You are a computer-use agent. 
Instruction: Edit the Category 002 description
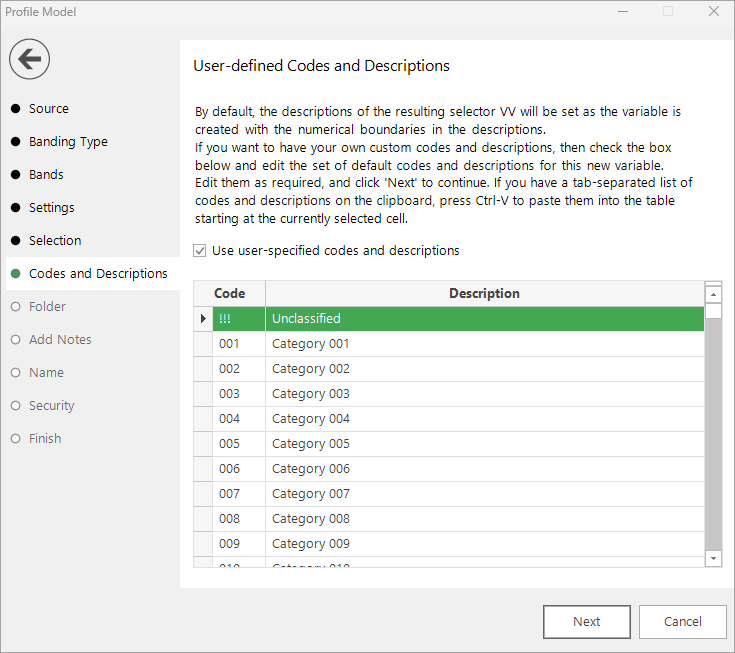(x=485, y=369)
